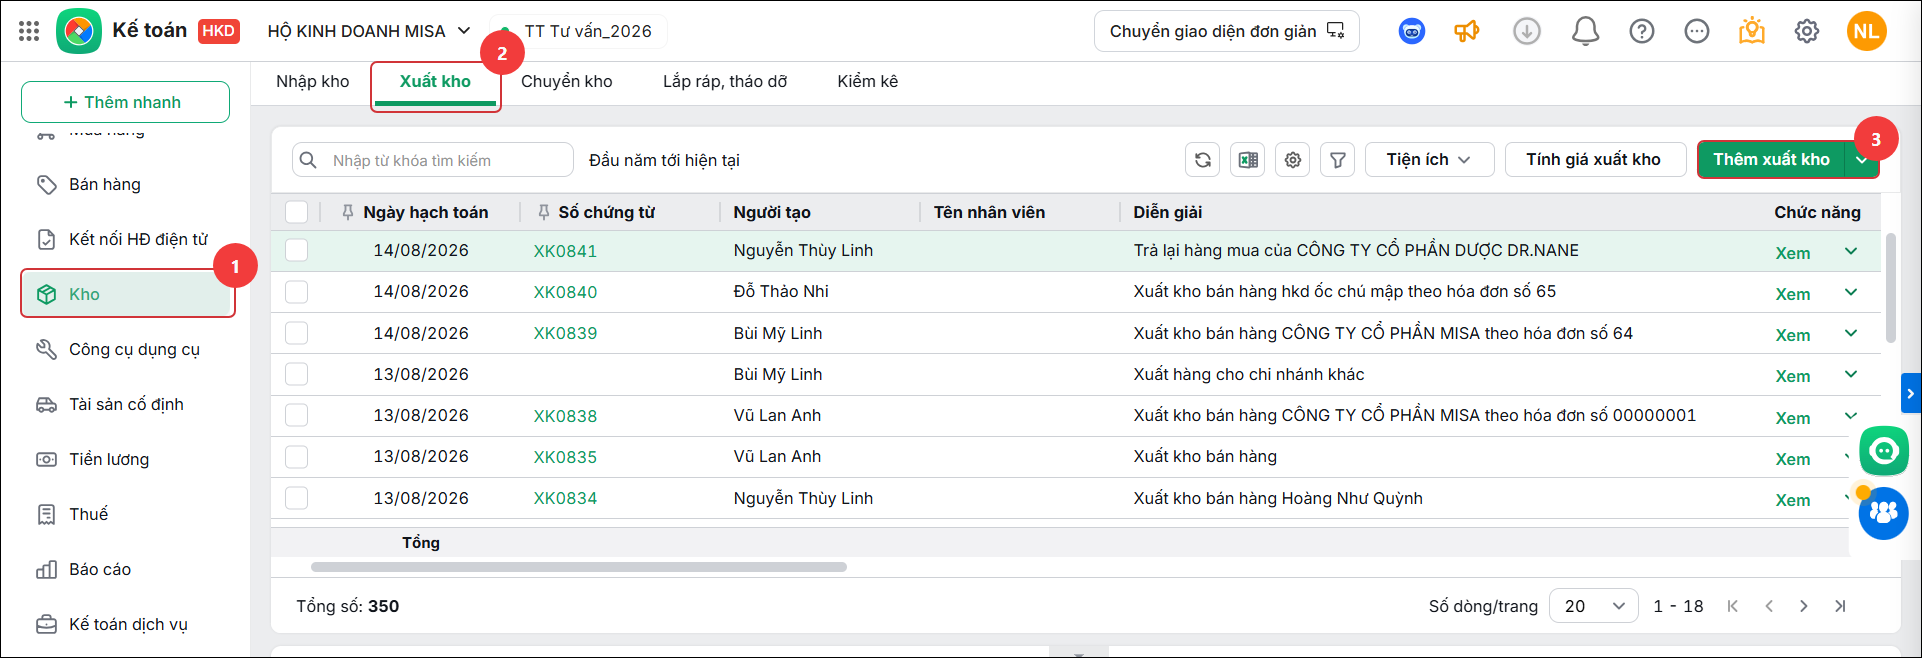Open the blue community widget icon
Image resolution: width=1922 pixels, height=658 pixels.
click(1884, 514)
